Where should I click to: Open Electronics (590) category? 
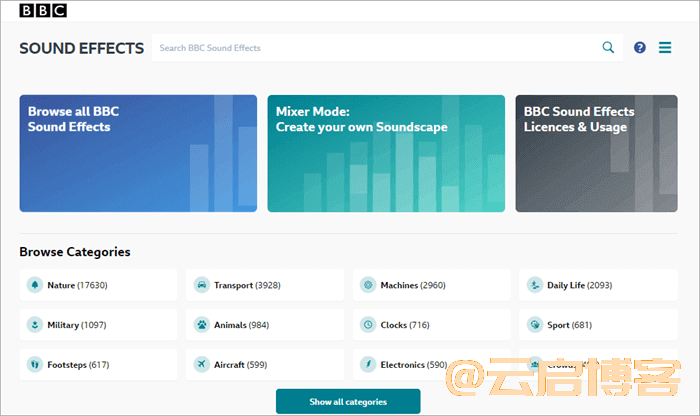tap(432, 364)
